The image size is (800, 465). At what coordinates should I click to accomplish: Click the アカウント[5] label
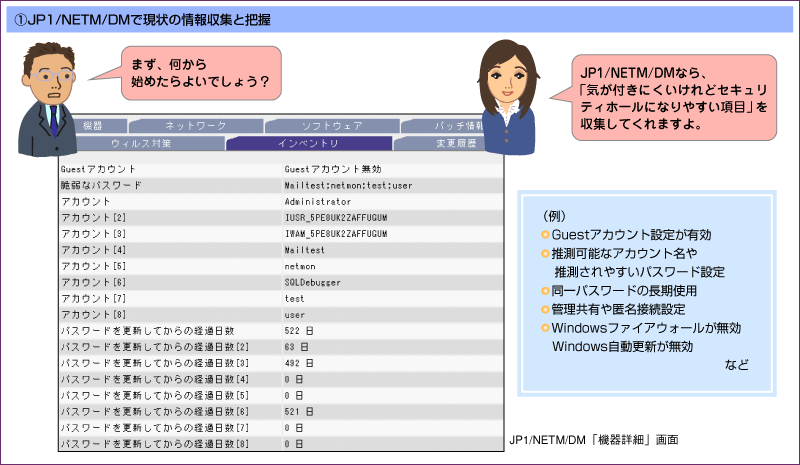(93, 266)
